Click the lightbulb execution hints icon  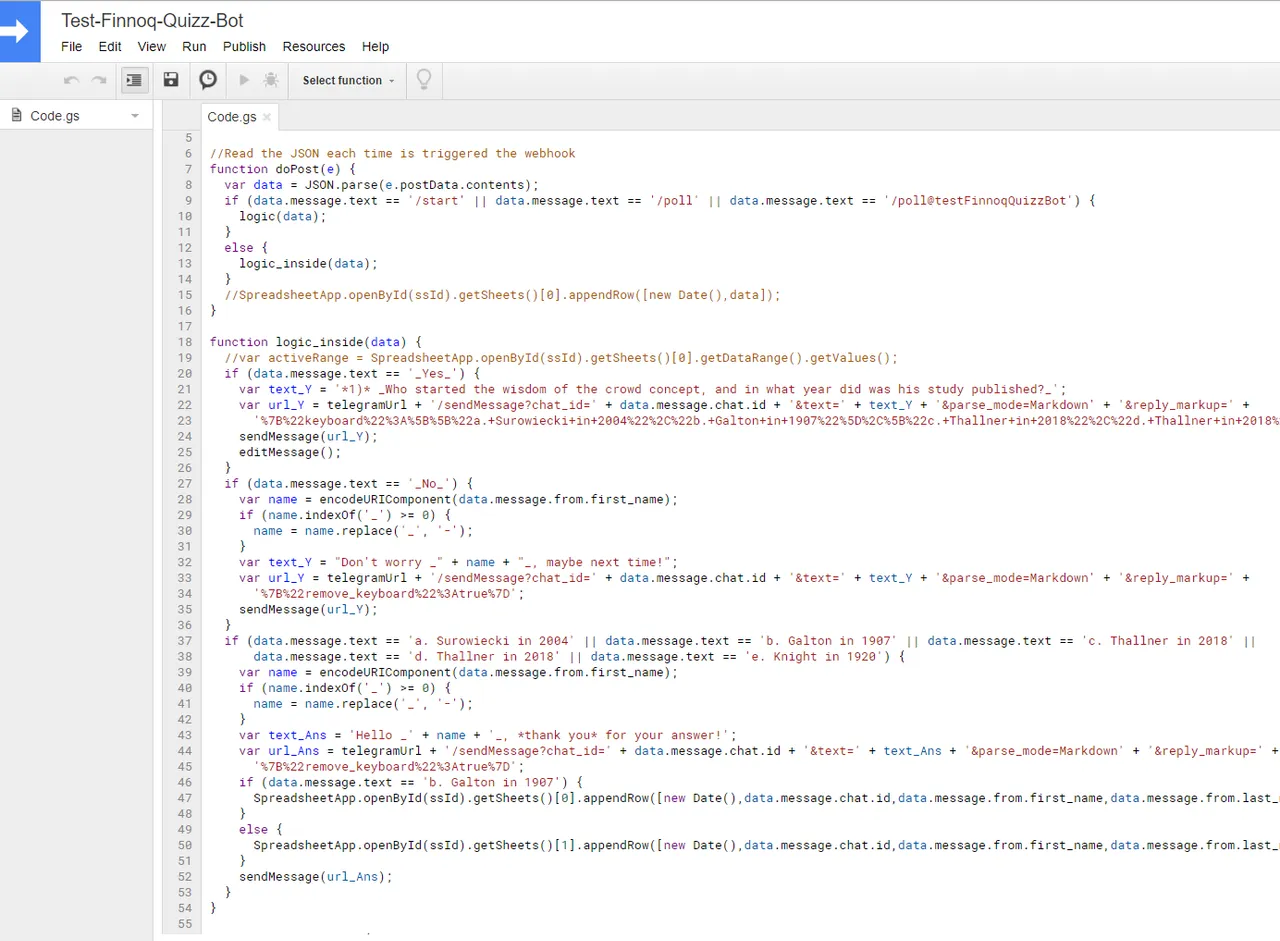coord(423,80)
